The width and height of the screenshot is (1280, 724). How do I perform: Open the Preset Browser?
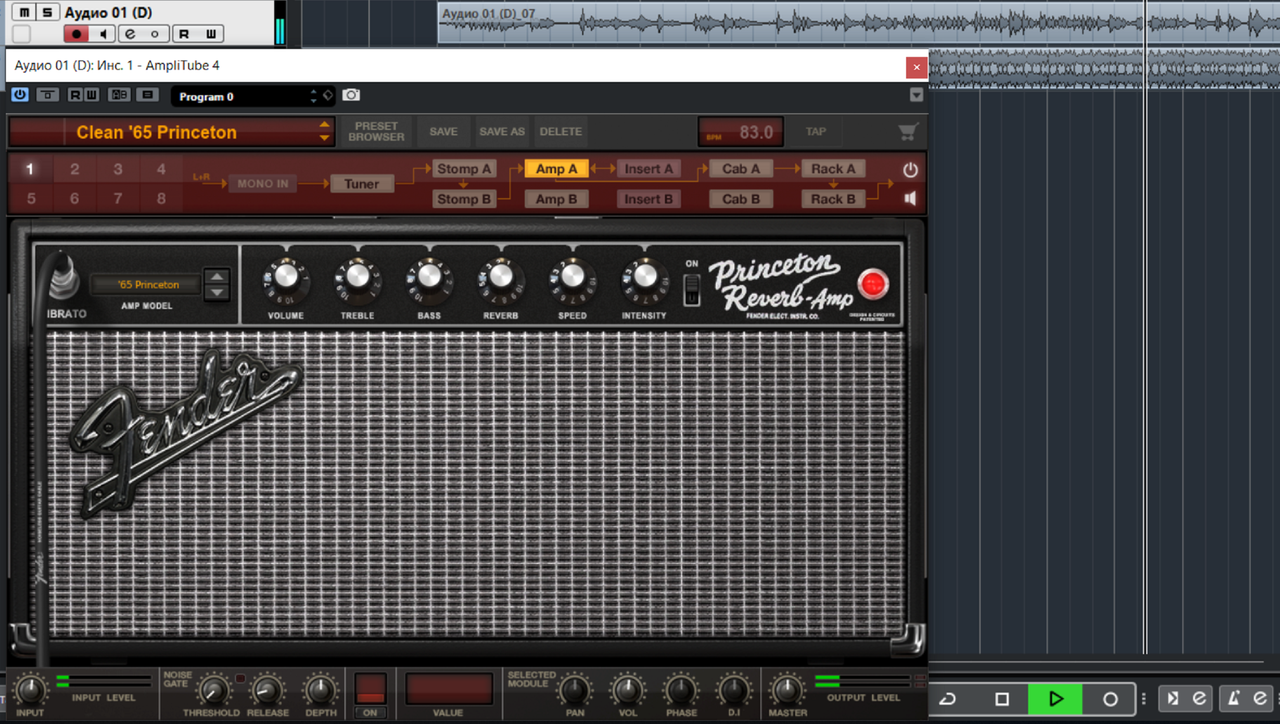click(376, 132)
